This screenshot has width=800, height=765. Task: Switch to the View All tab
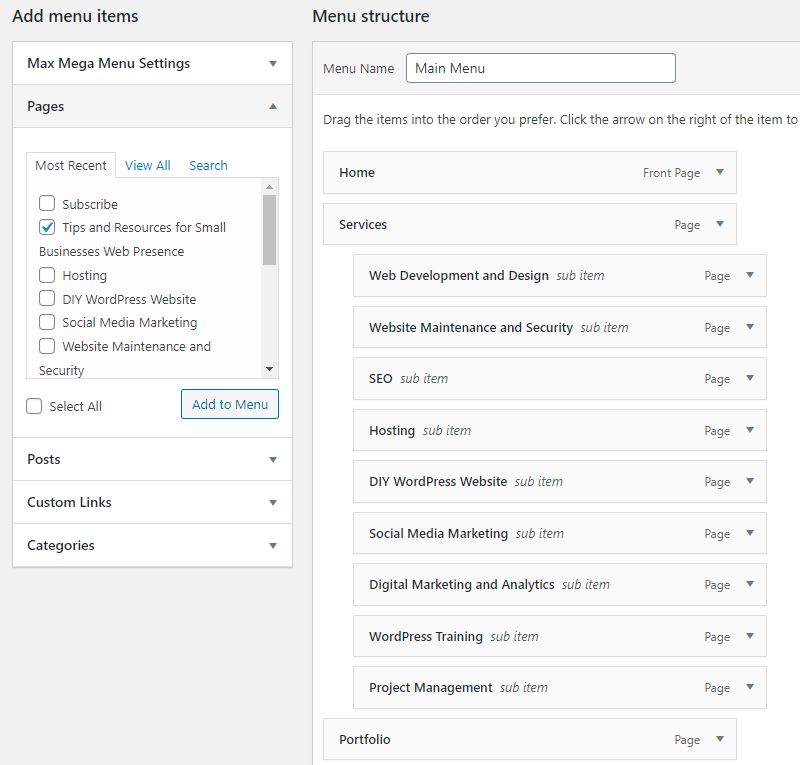coord(147,165)
